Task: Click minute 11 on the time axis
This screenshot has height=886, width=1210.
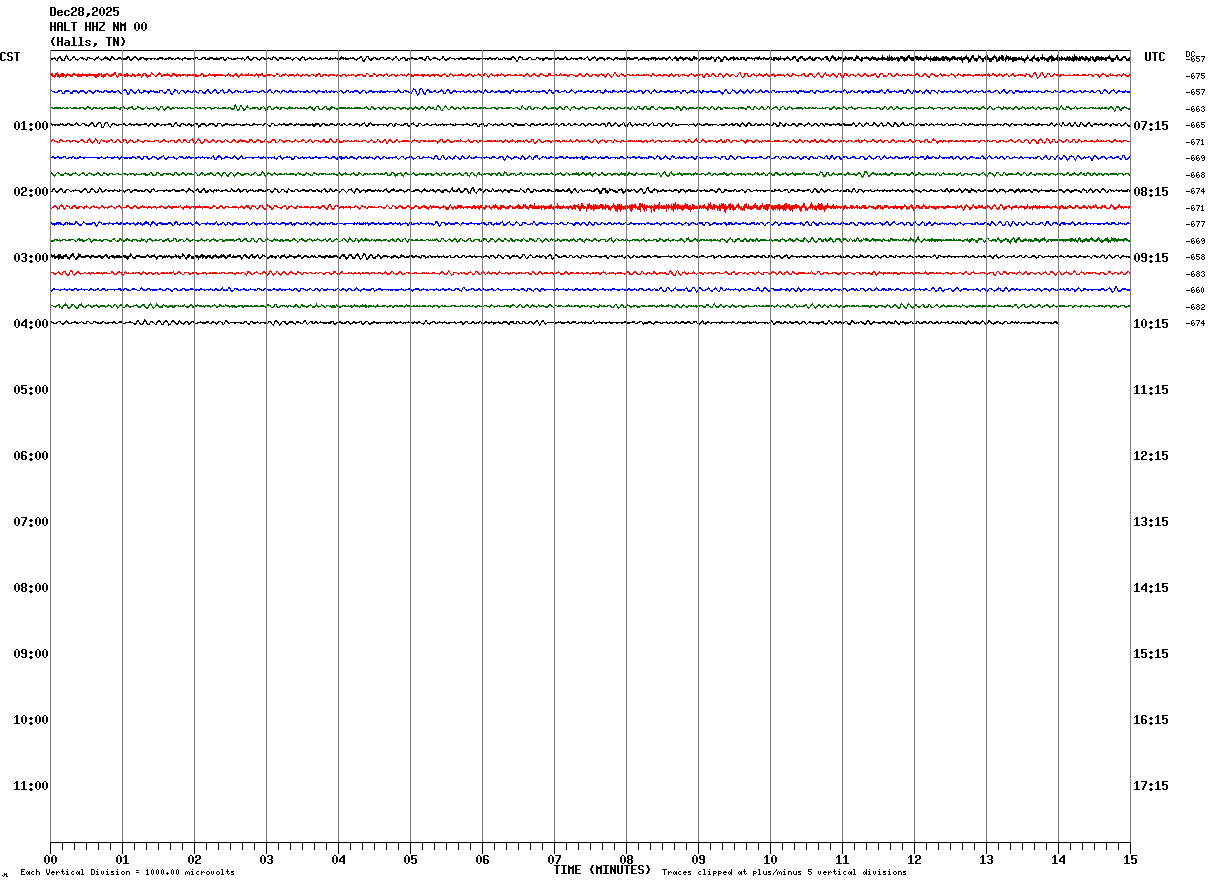Action: click(842, 860)
